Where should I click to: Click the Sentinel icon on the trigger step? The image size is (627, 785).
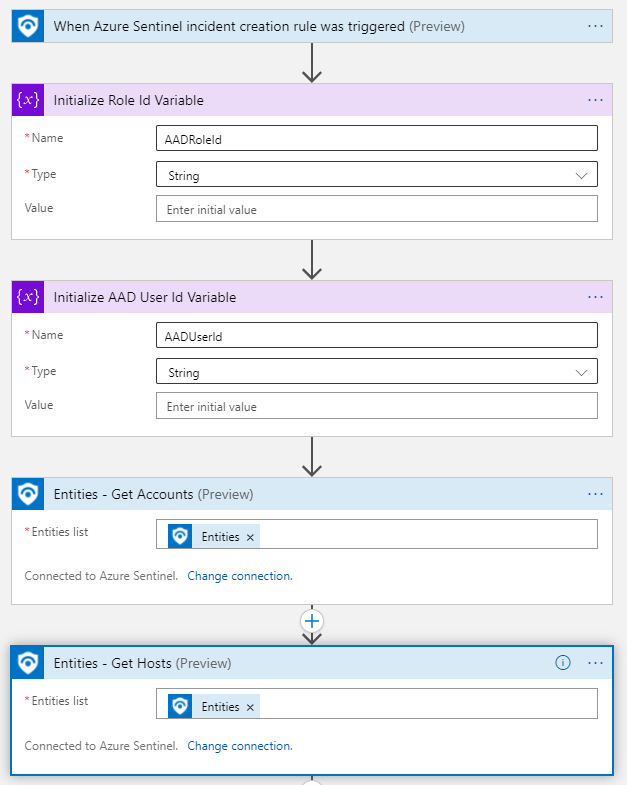coord(27,26)
